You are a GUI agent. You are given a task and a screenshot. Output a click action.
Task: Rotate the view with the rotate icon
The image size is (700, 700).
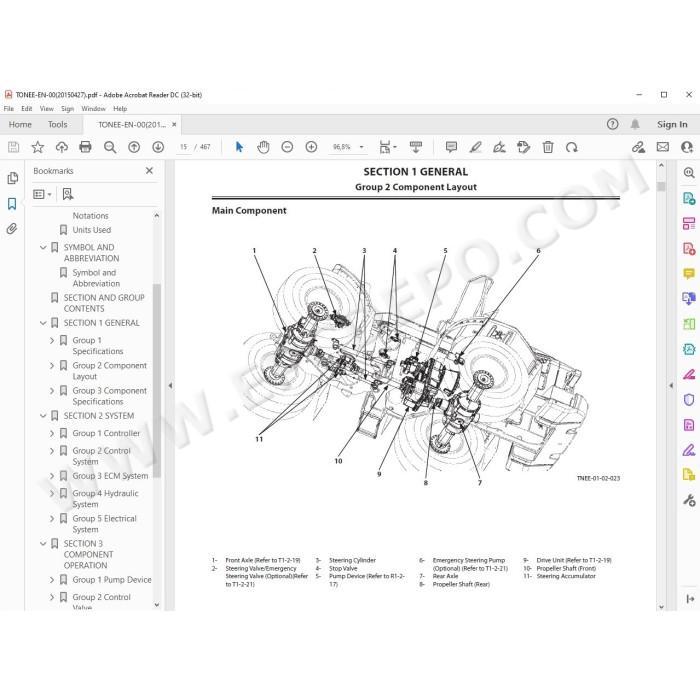click(x=571, y=147)
